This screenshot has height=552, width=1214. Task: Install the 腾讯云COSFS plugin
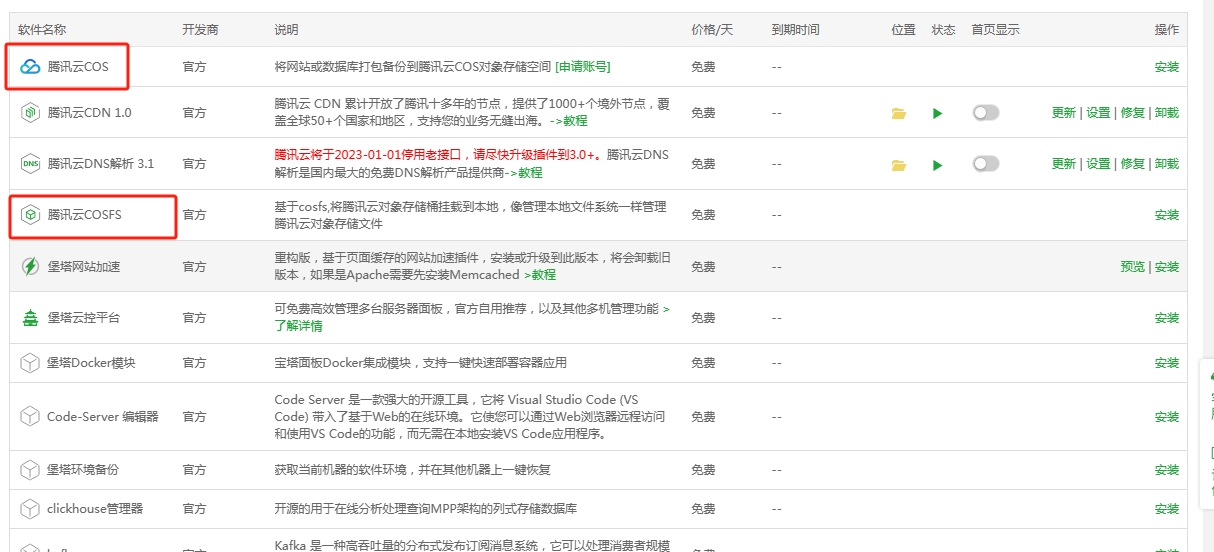tap(1167, 215)
